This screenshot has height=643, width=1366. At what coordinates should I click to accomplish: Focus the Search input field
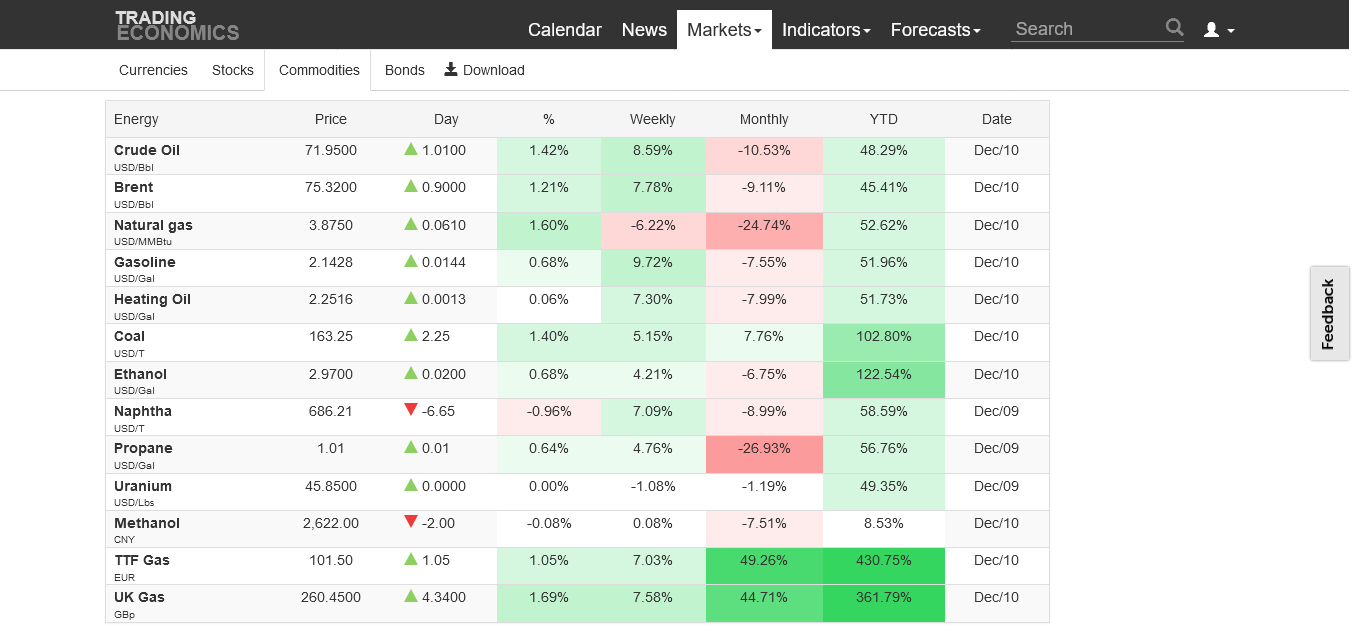(x=1086, y=29)
